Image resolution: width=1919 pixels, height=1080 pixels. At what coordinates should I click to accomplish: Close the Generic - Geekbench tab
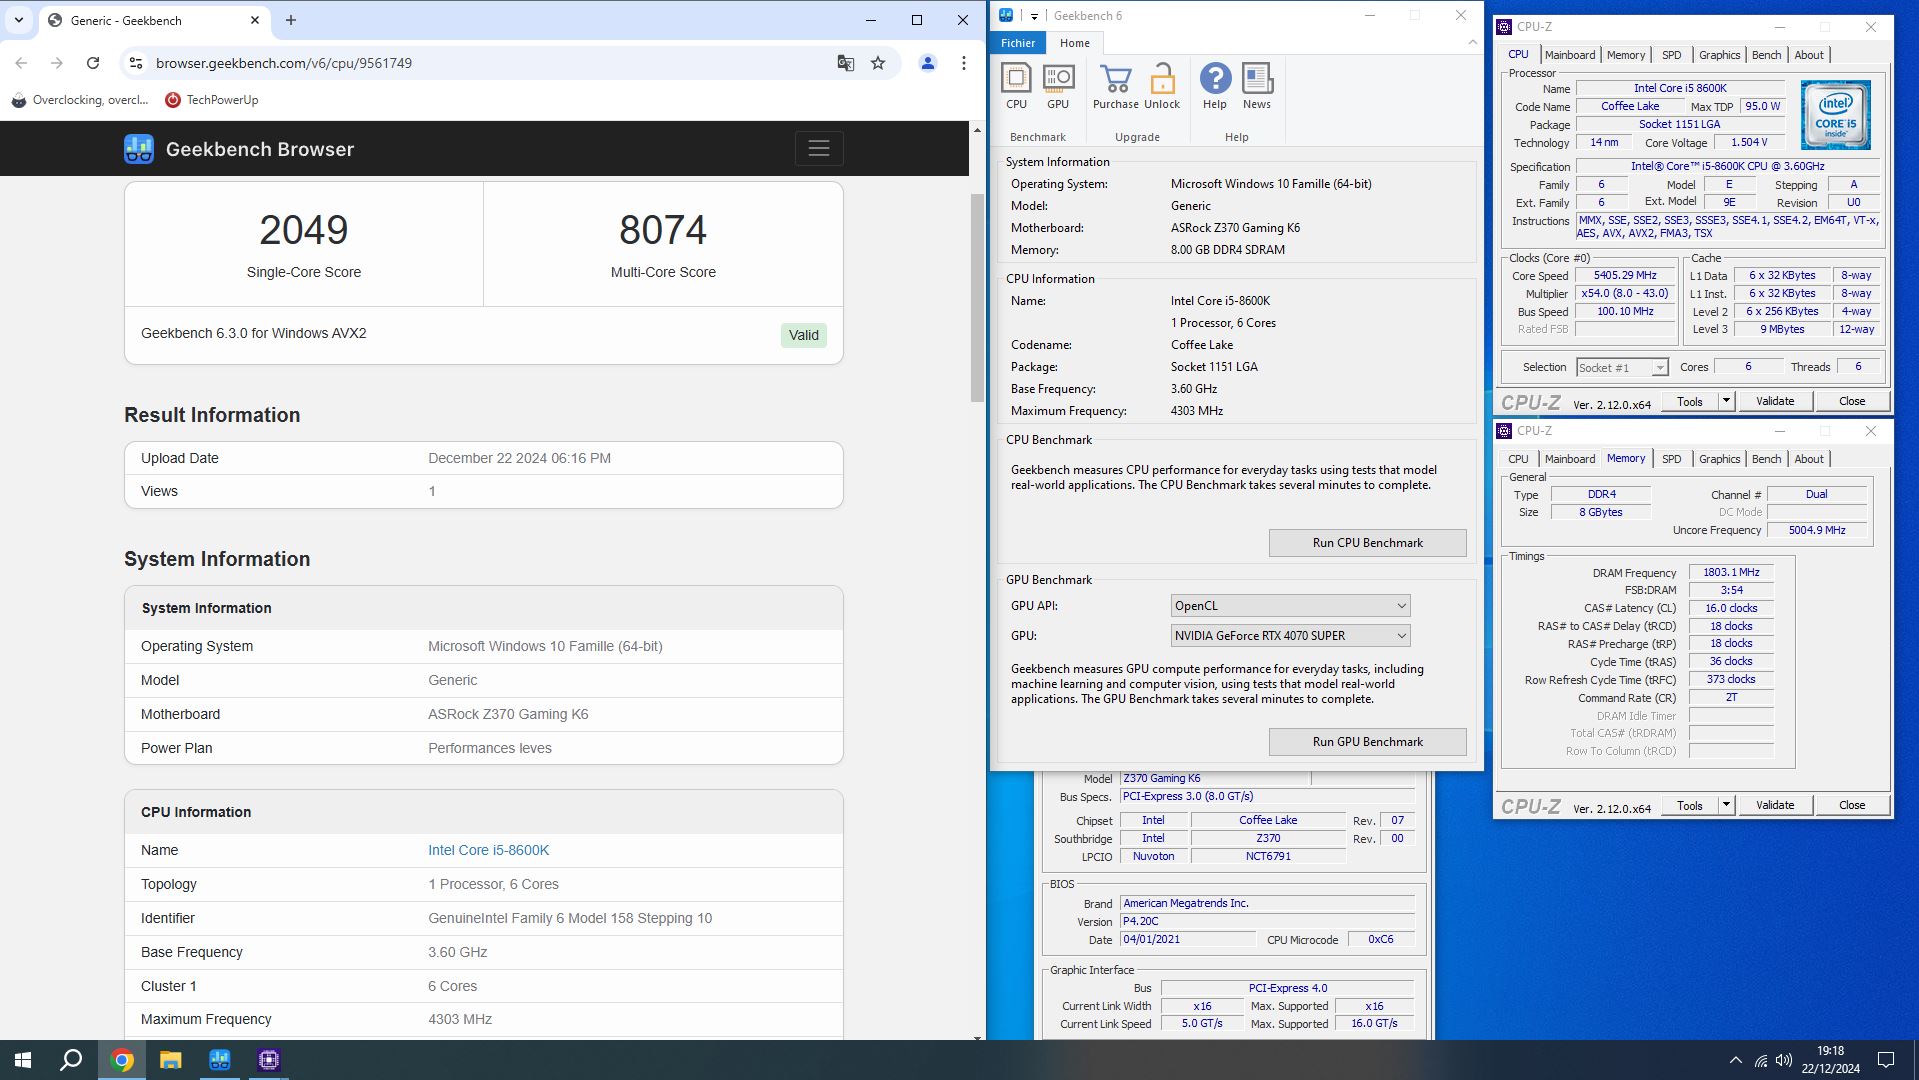pos(255,20)
